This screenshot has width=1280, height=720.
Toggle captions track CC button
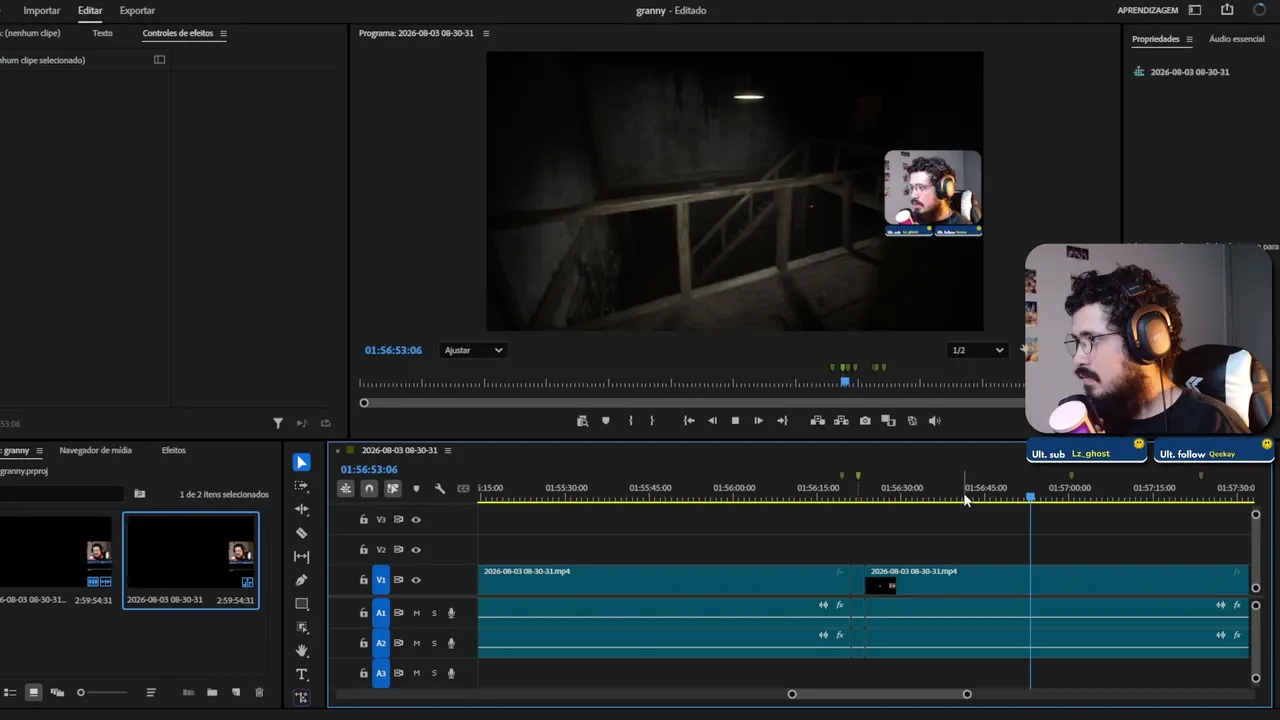pyautogui.click(x=463, y=488)
